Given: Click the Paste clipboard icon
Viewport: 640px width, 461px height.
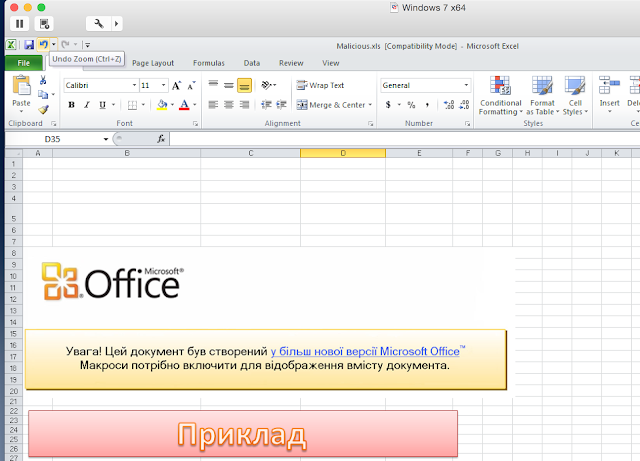Looking at the screenshot, I should click(21, 86).
